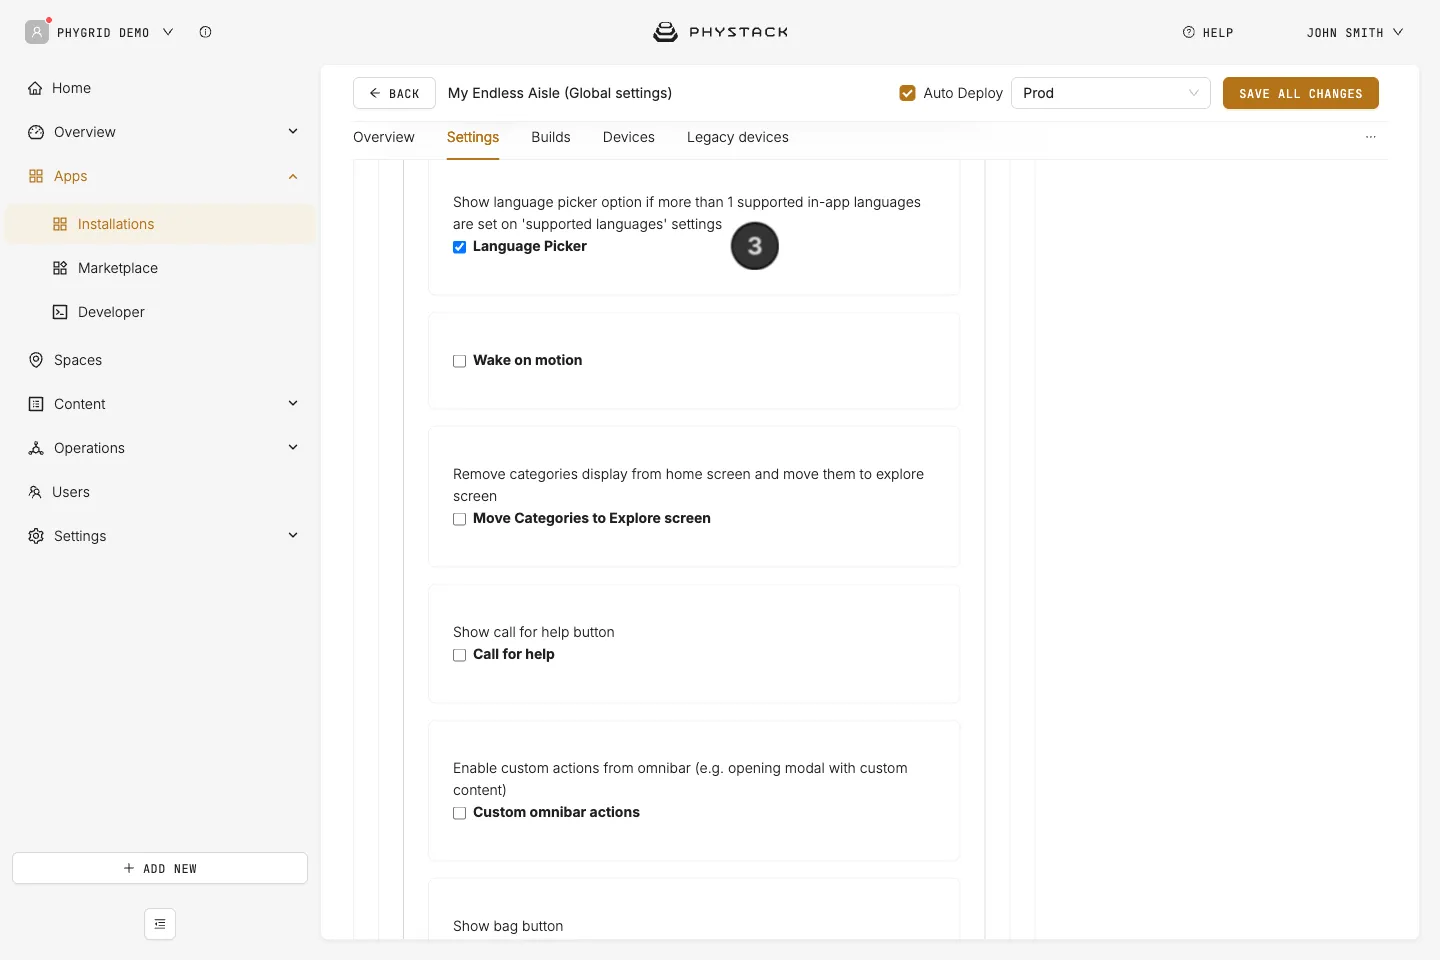Open the three-dots more options menu

pyautogui.click(x=1371, y=137)
